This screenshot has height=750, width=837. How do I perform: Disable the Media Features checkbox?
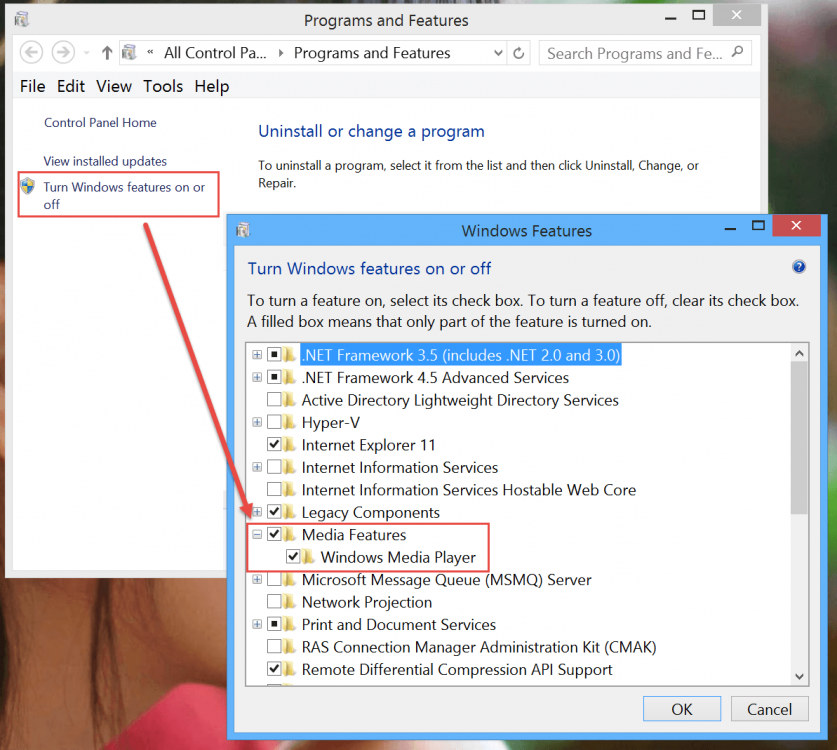click(x=274, y=534)
